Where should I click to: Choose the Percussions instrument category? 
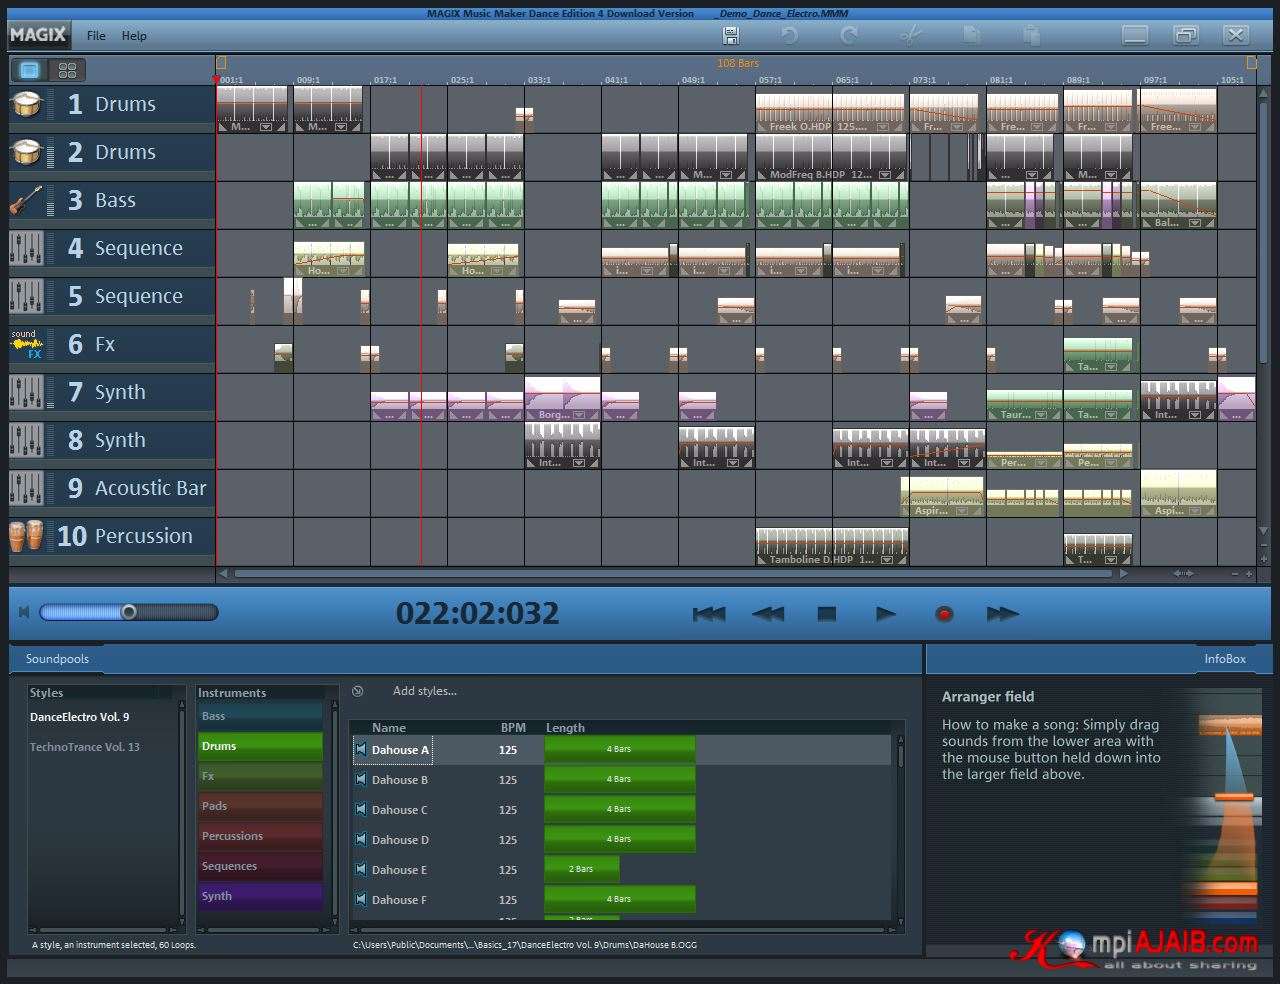[x=260, y=836]
